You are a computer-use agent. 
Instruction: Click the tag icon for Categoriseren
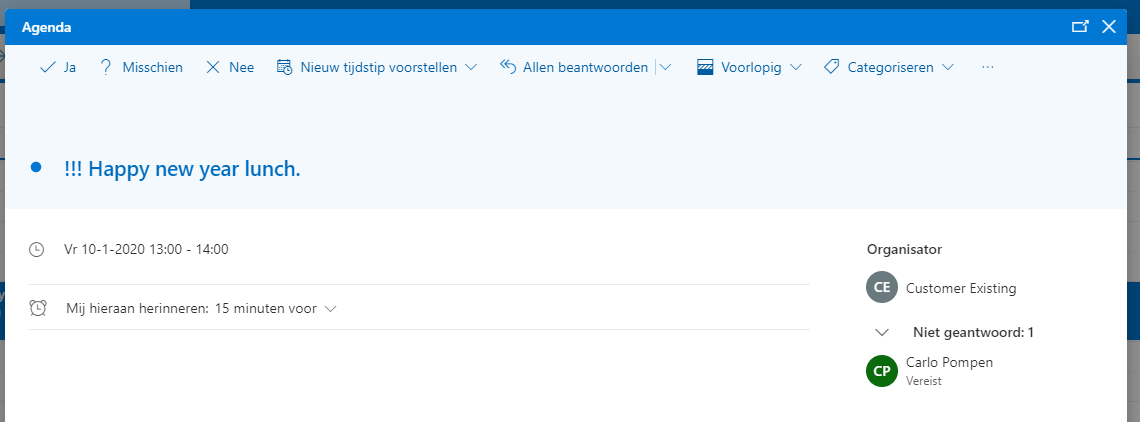click(832, 67)
